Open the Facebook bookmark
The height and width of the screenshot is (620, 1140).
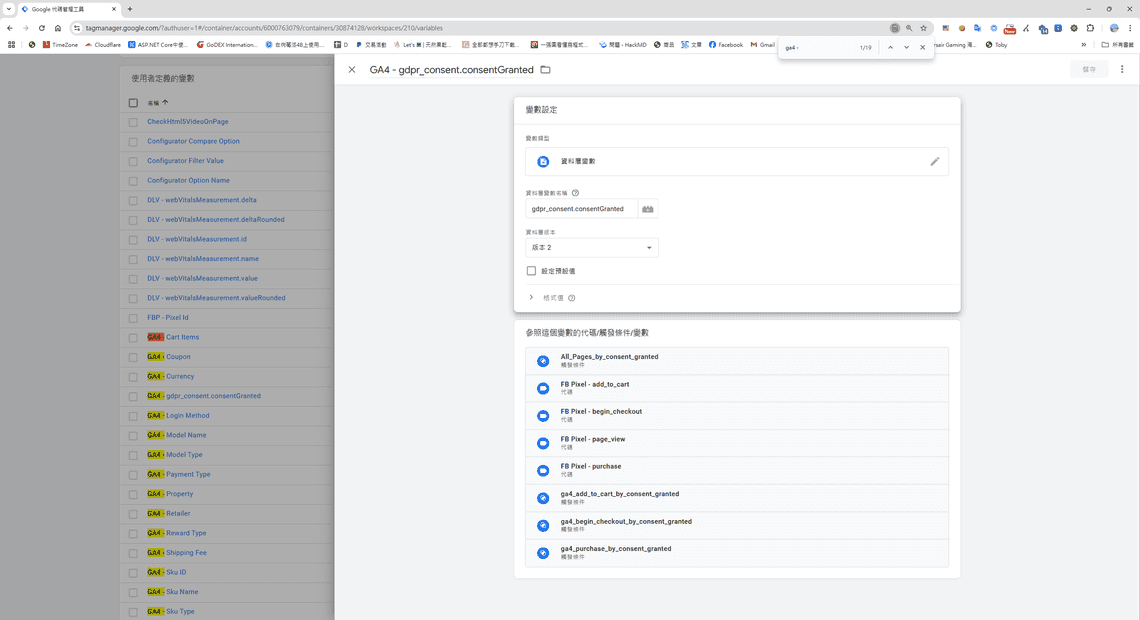click(726, 45)
